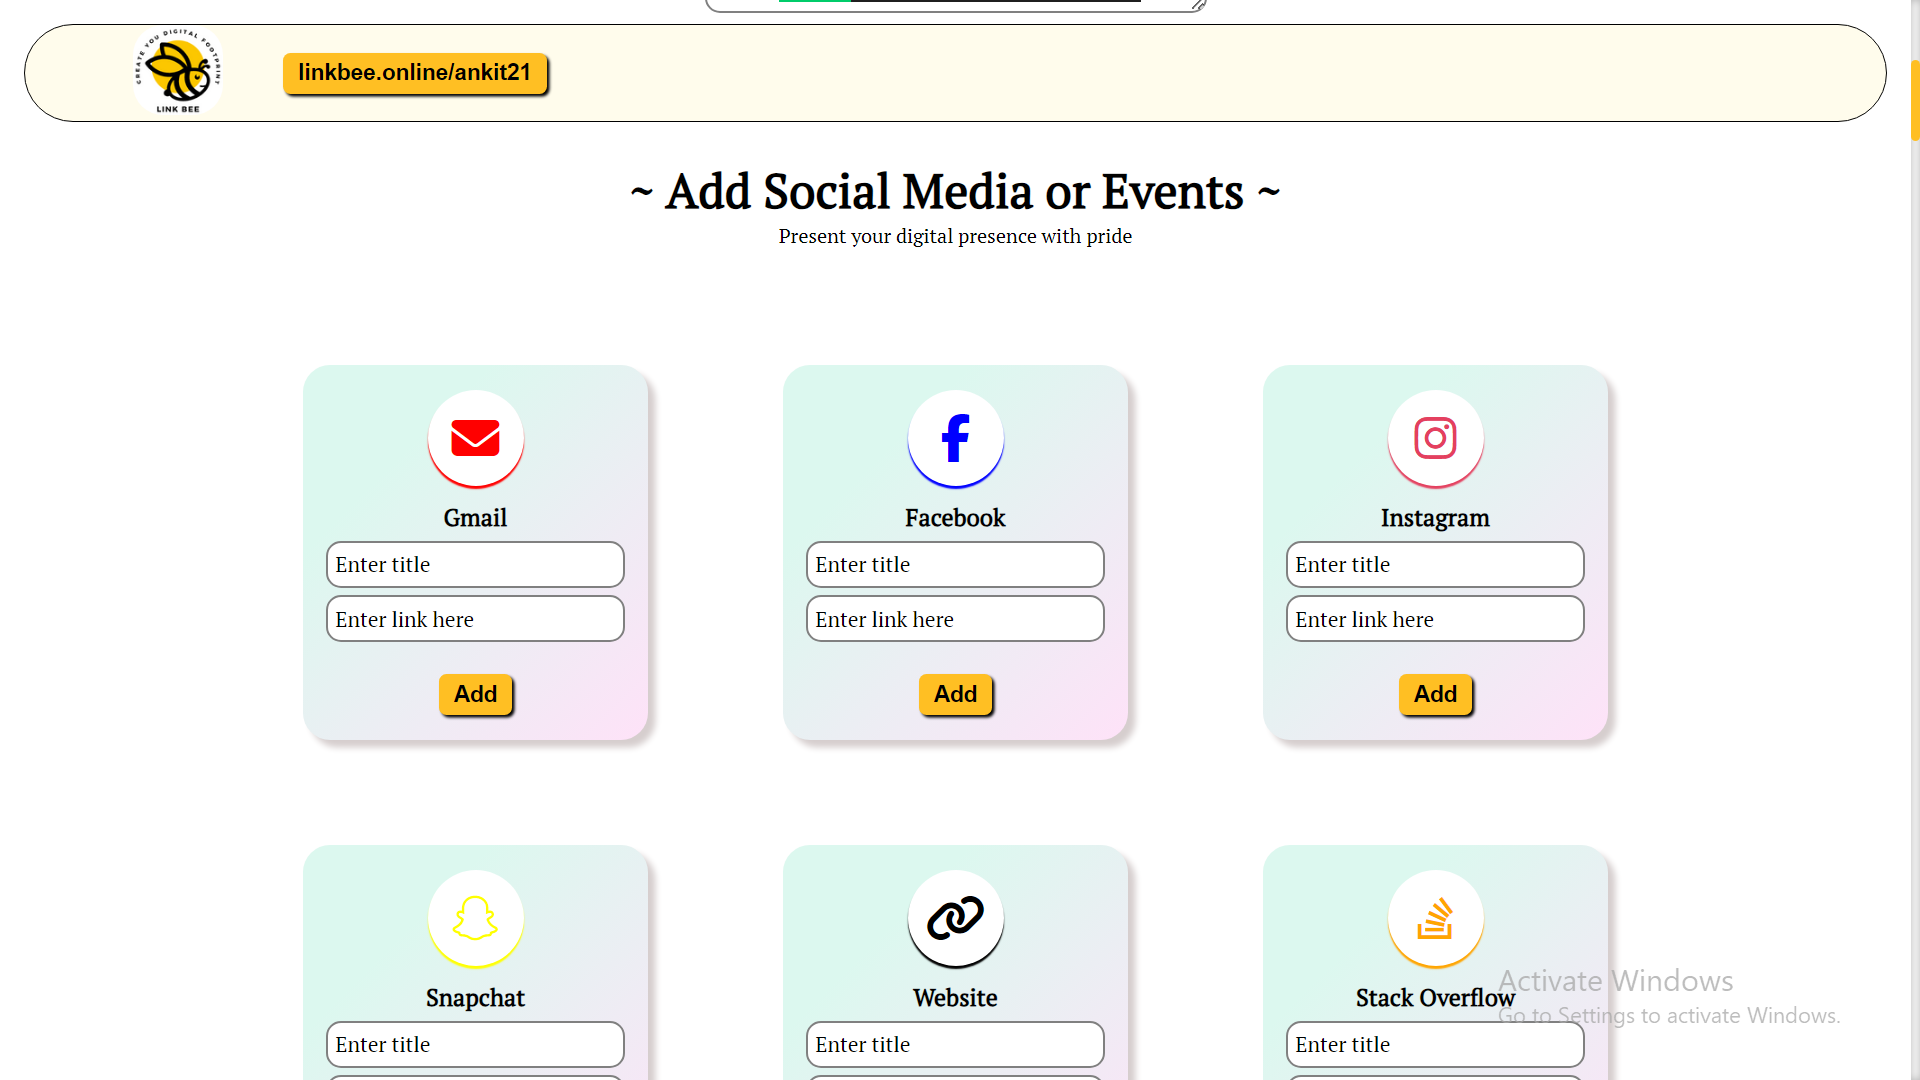Focus Instagram Enter link here field
Image resolution: width=1920 pixels, height=1080 pixels.
click(x=1435, y=619)
